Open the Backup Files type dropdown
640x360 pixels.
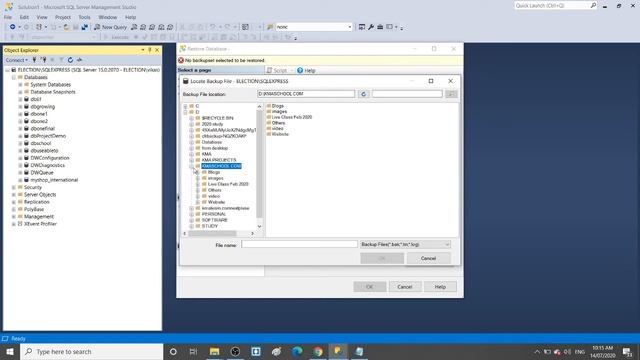(x=405, y=244)
